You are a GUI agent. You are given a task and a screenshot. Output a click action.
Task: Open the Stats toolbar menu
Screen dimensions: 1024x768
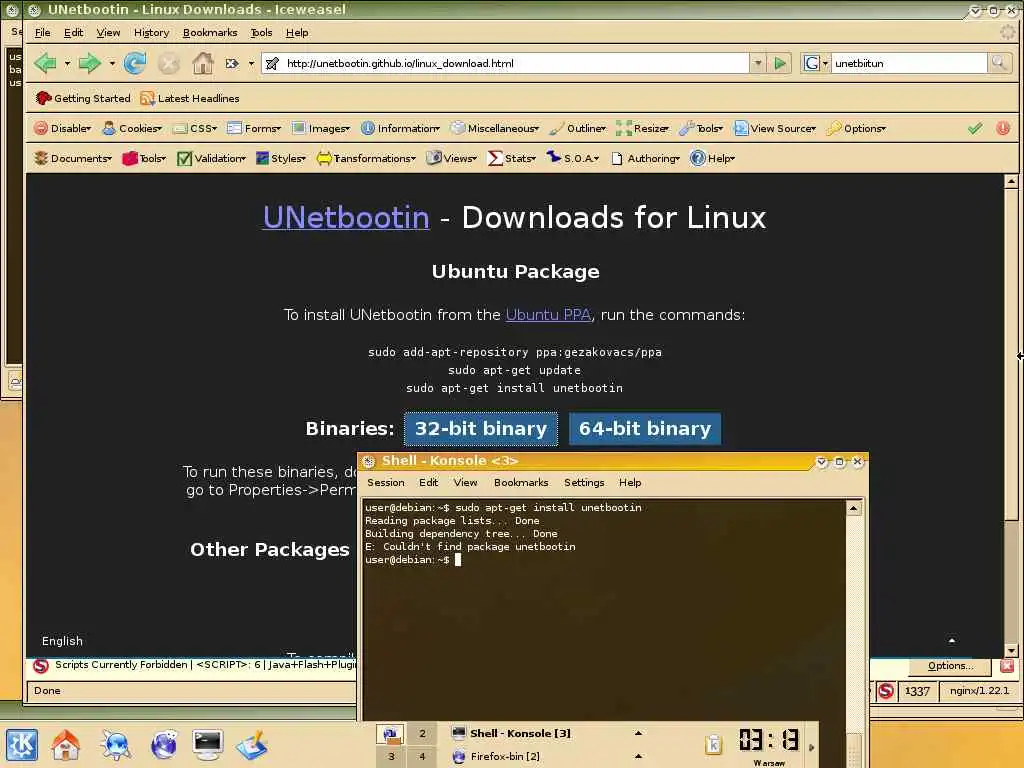(512, 159)
